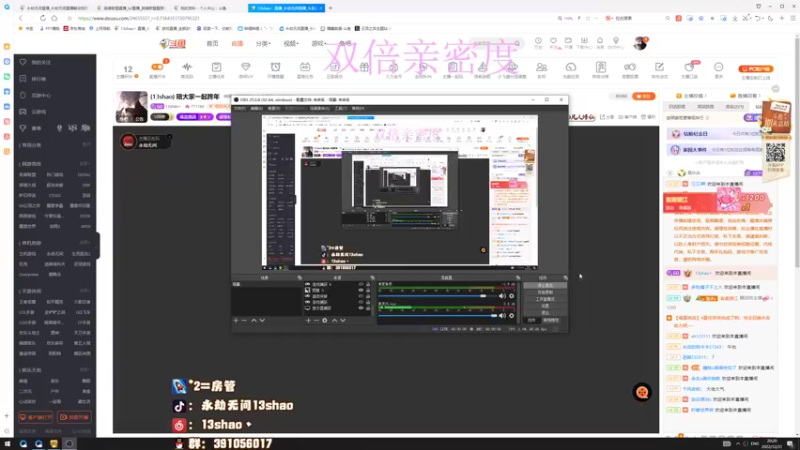Open the Windows Start button

coord(8,444)
